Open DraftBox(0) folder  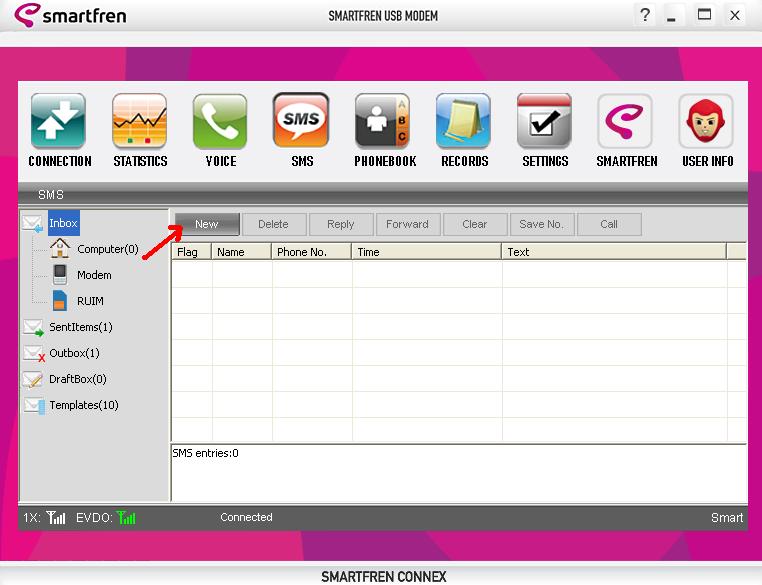point(78,379)
